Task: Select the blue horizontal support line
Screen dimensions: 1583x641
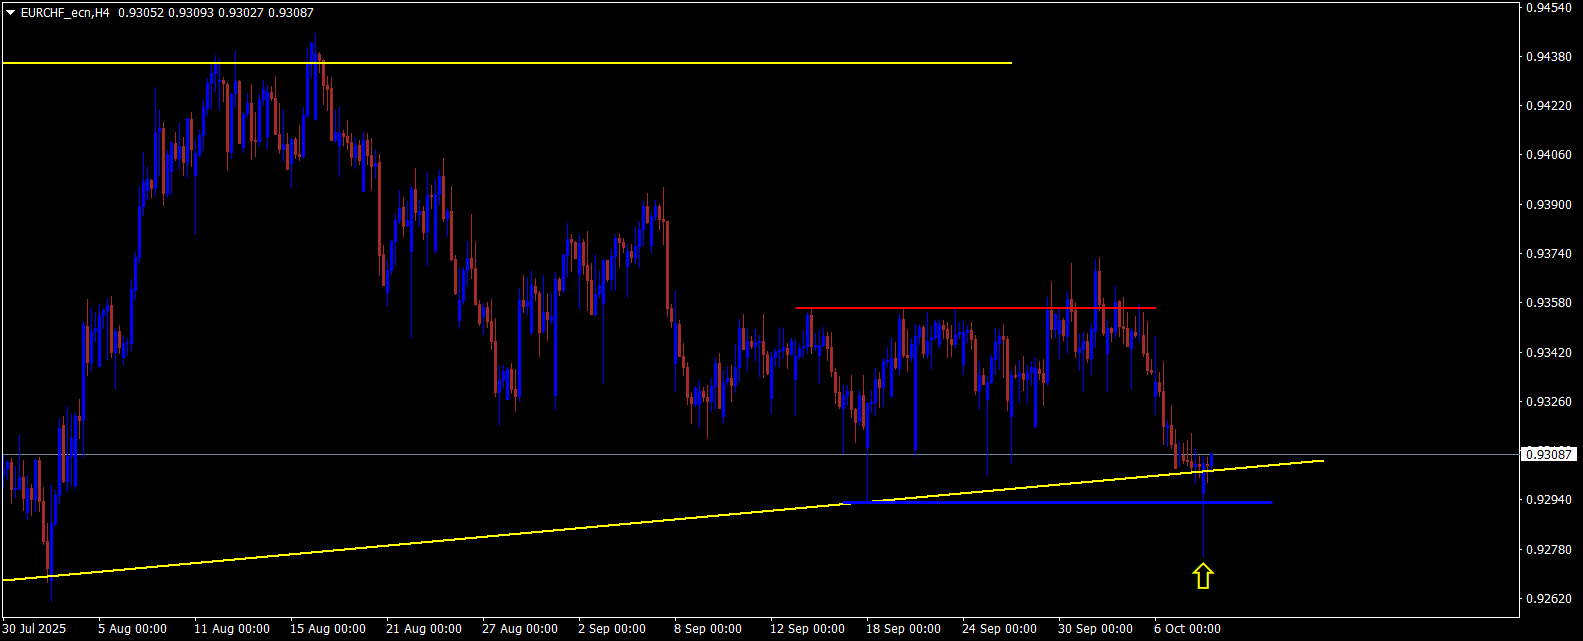Action: click(1058, 502)
